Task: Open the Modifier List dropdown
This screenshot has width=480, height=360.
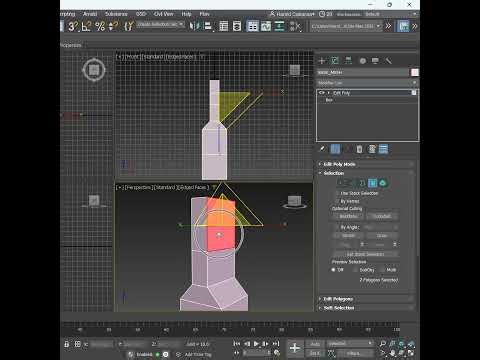Action: click(x=367, y=83)
